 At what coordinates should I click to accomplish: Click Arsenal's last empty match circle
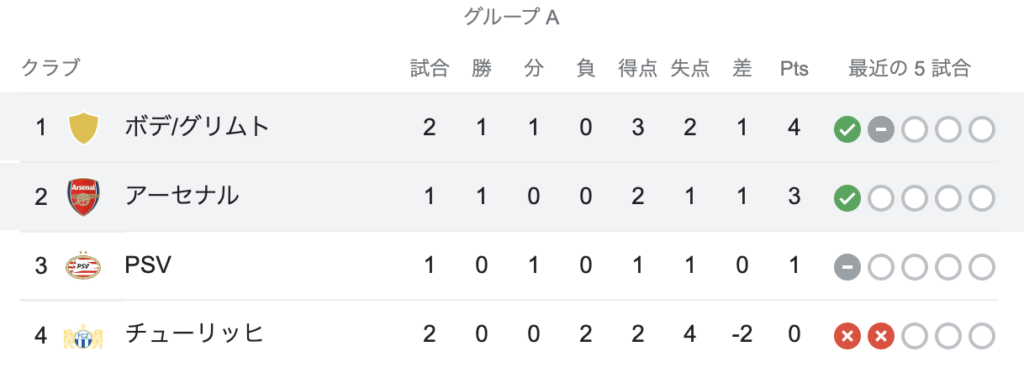[982, 199]
